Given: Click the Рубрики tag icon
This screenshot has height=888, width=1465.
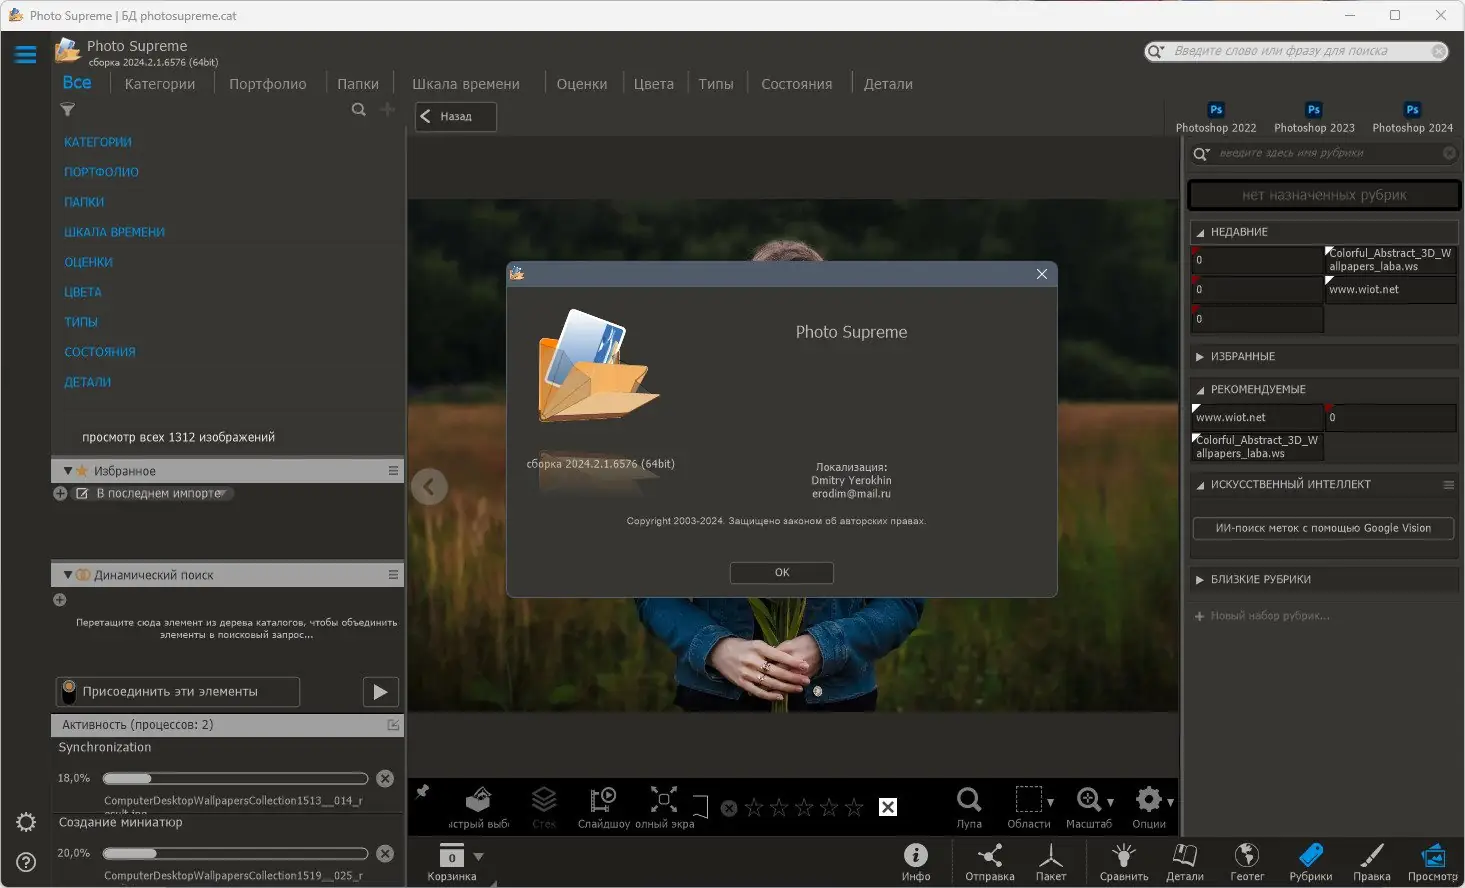Looking at the screenshot, I should [1310, 856].
